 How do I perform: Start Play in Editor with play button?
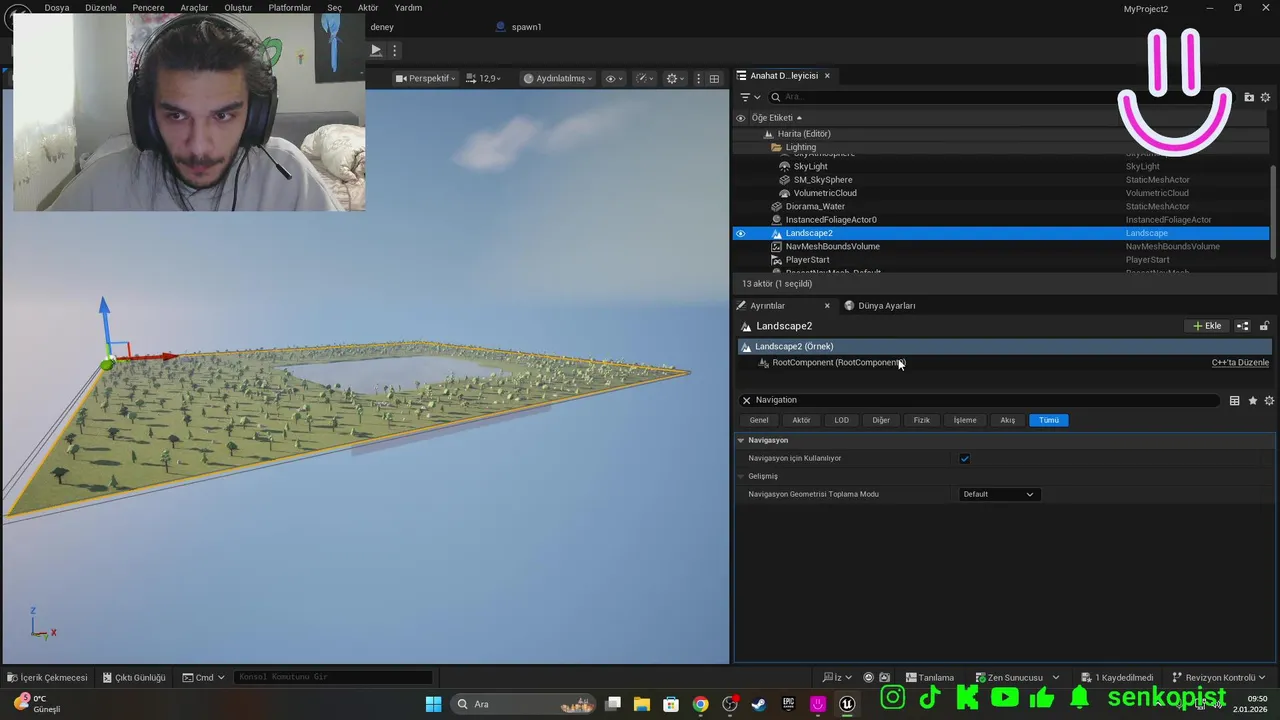point(376,50)
